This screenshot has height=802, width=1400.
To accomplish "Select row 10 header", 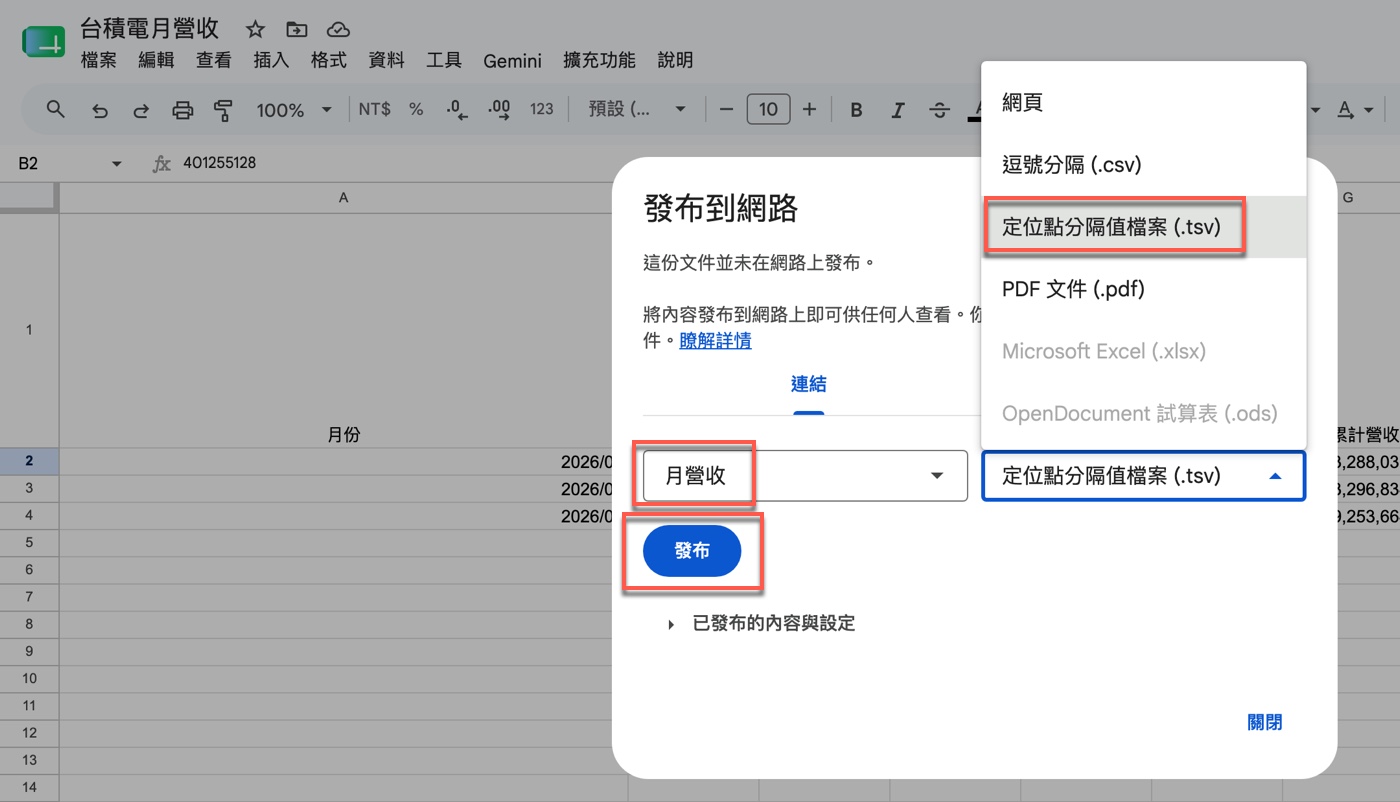I will click(29, 678).
